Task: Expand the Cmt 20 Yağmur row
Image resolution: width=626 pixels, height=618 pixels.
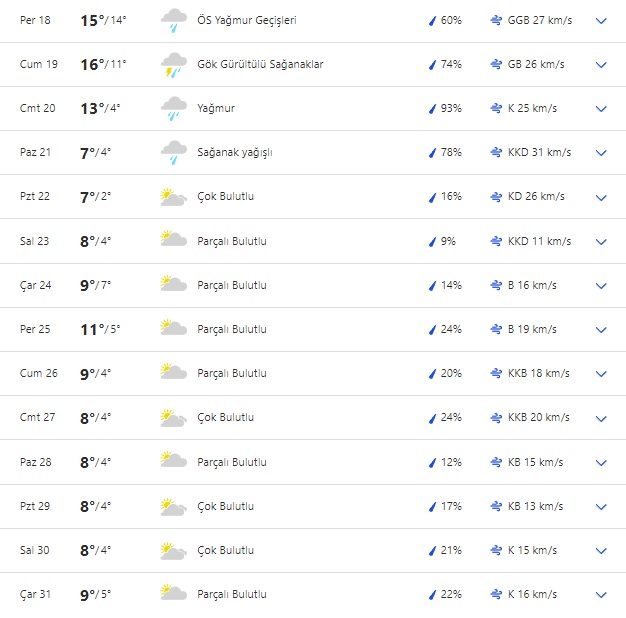Action: coord(601,109)
